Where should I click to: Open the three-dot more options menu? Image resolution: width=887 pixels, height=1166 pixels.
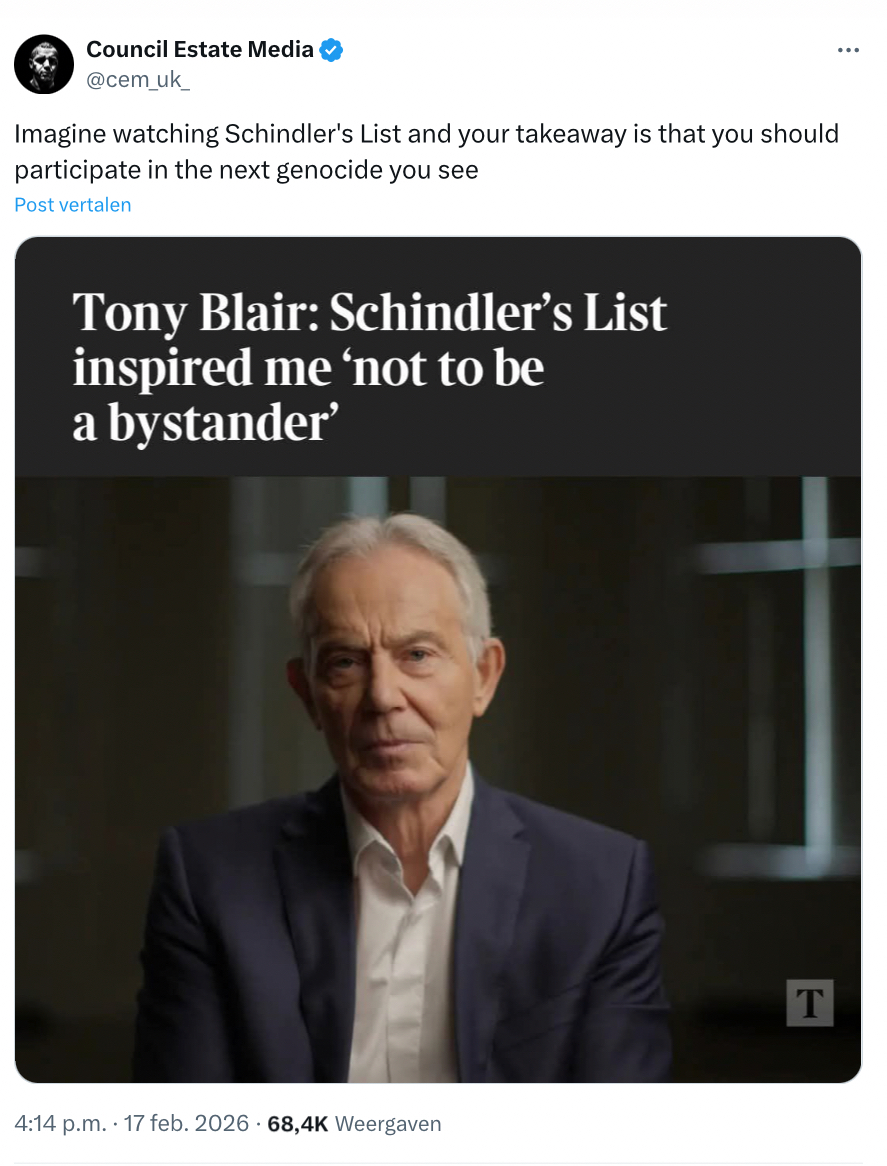tap(848, 50)
